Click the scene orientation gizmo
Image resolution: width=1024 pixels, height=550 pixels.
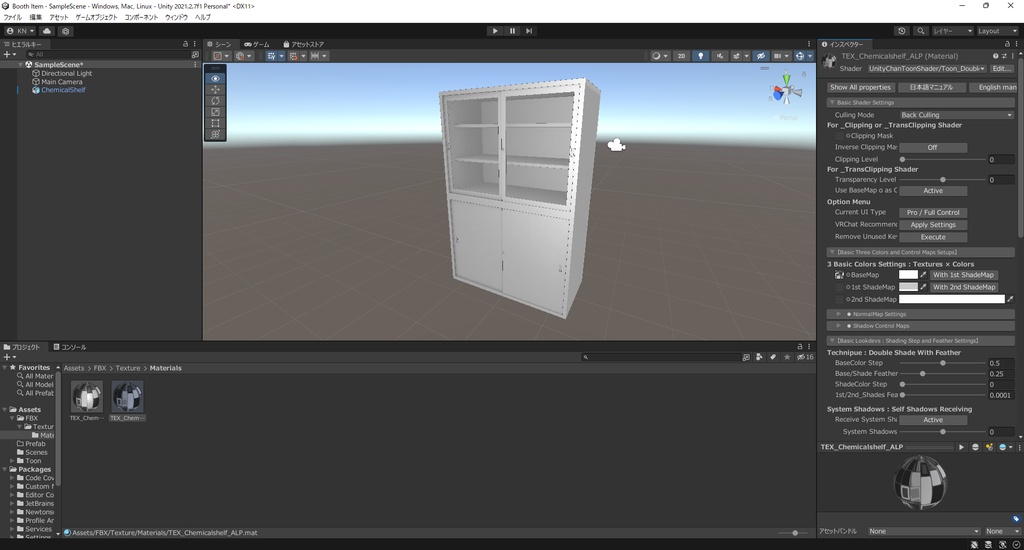pyautogui.click(x=786, y=91)
